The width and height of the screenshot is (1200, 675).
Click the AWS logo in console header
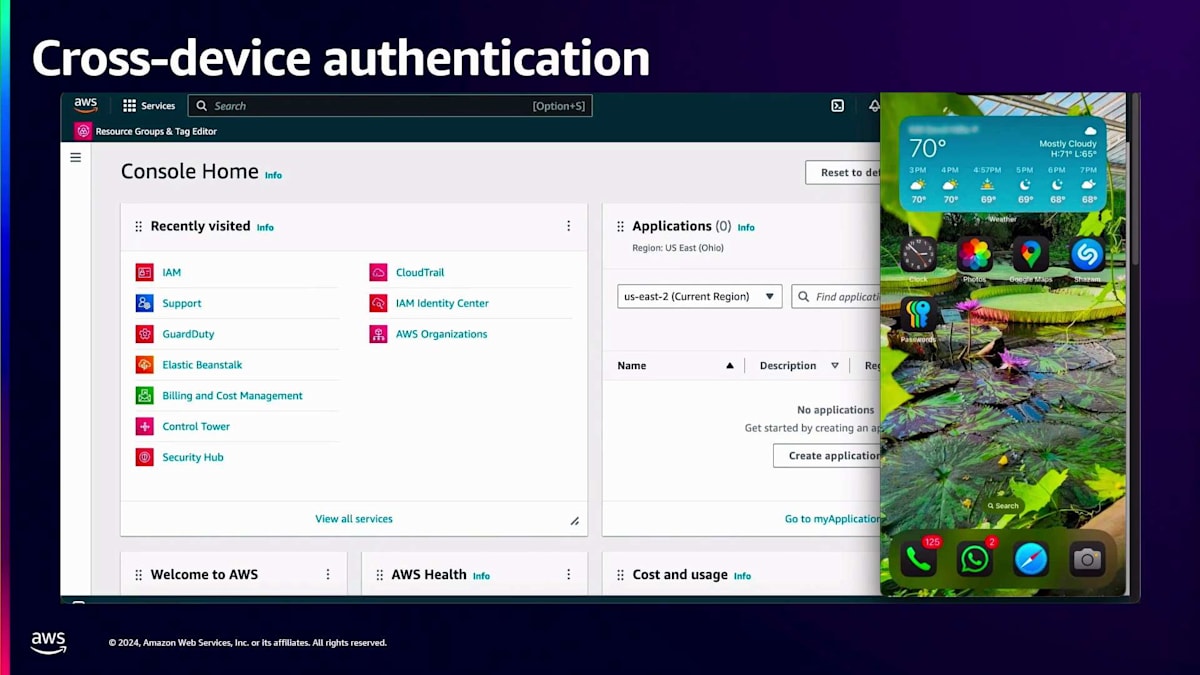[x=86, y=105]
